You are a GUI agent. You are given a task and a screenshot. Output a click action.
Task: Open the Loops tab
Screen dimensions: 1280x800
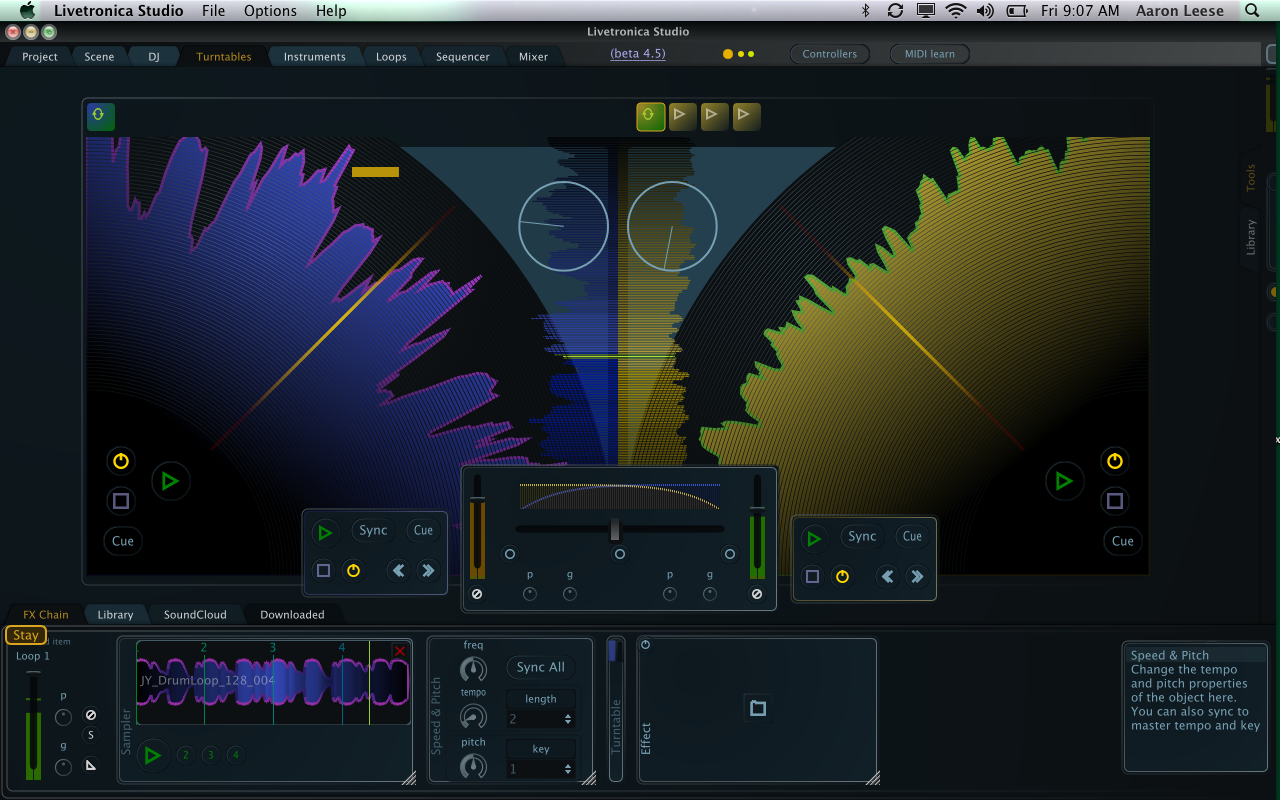(x=391, y=57)
